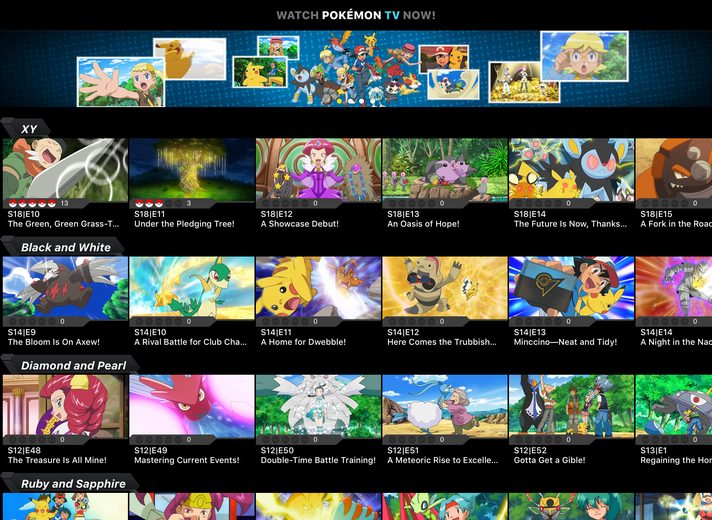Play thumbnail of Under the Pledging Tree
This screenshot has width=712, height=520.
pyautogui.click(x=192, y=170)
